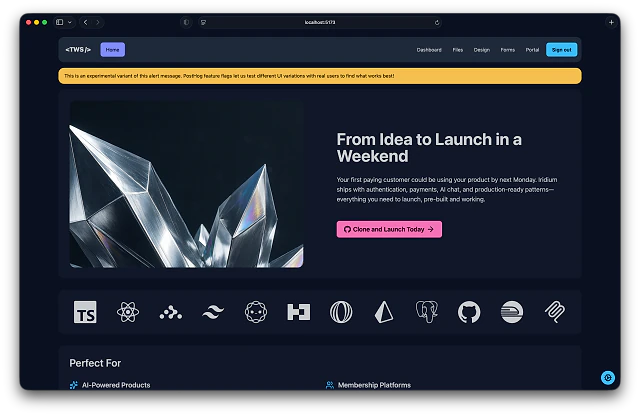Viewport: 640px width, 416px height.
Task: Open the DaisyUI flower face logo
Action: (256, 312)
